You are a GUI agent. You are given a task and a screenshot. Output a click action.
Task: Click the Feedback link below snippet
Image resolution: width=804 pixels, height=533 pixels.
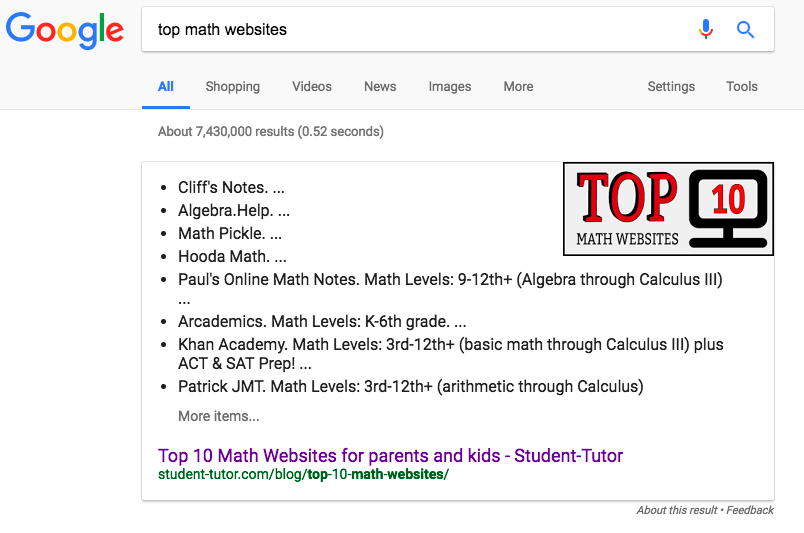tap(750, 510)
